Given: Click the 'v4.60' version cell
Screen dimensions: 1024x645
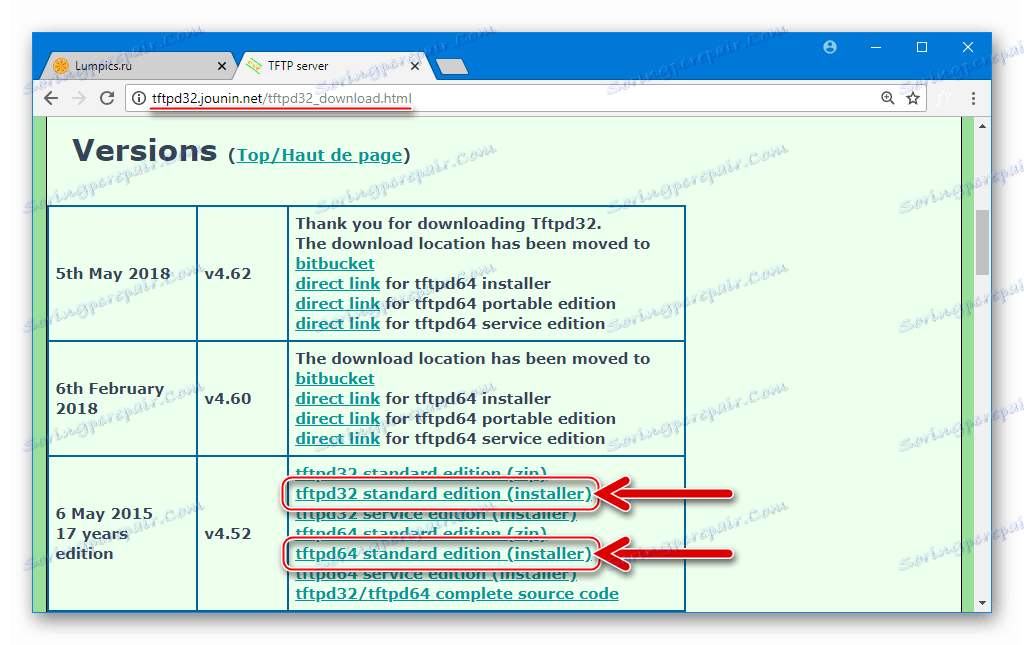Looking at the screenshot, I should [x=242, y=399].
